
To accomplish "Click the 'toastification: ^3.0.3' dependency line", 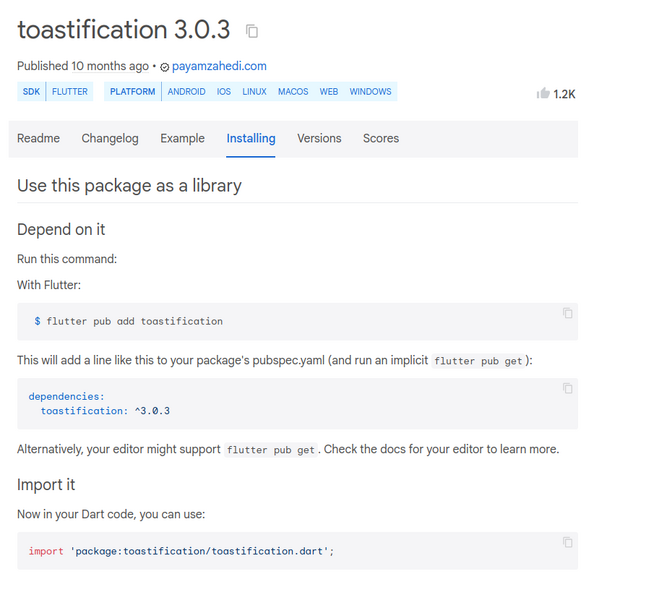I will [105, 411].
